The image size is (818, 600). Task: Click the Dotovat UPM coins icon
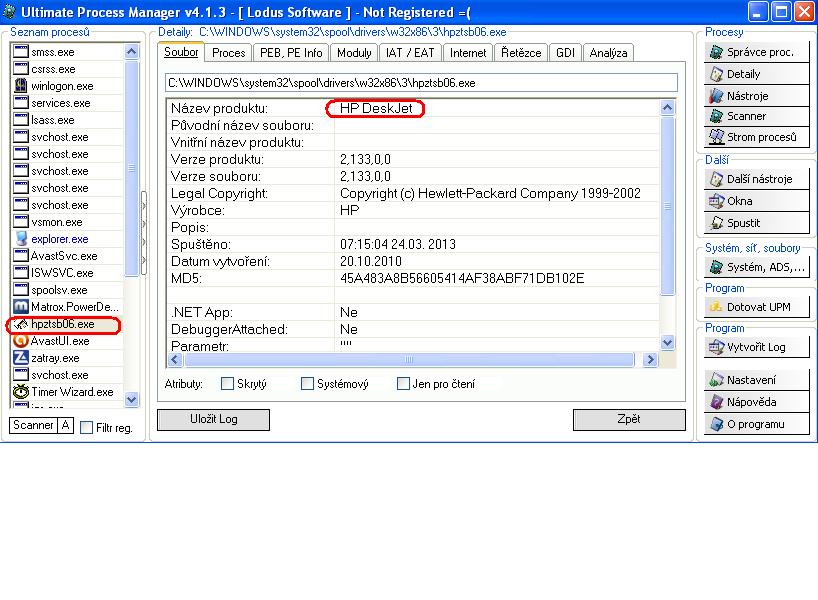tap(716, 307)
